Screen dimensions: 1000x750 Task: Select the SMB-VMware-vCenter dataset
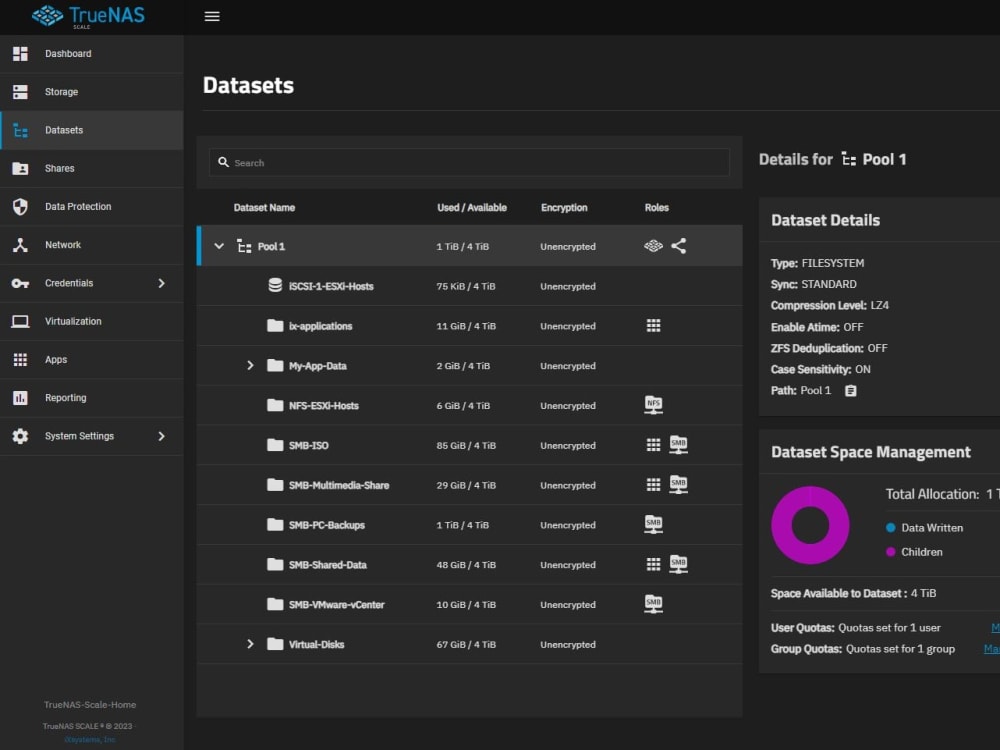[469, 605]
